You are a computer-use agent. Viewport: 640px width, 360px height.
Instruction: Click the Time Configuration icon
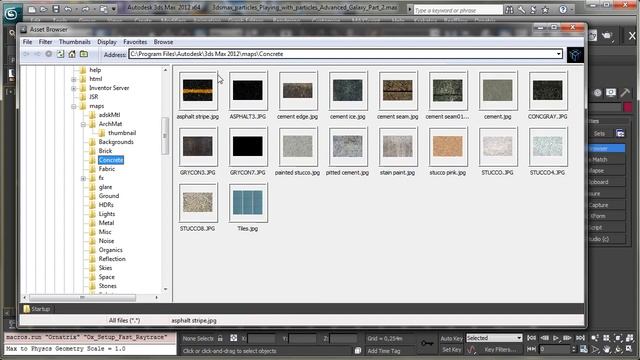[584, 349]
